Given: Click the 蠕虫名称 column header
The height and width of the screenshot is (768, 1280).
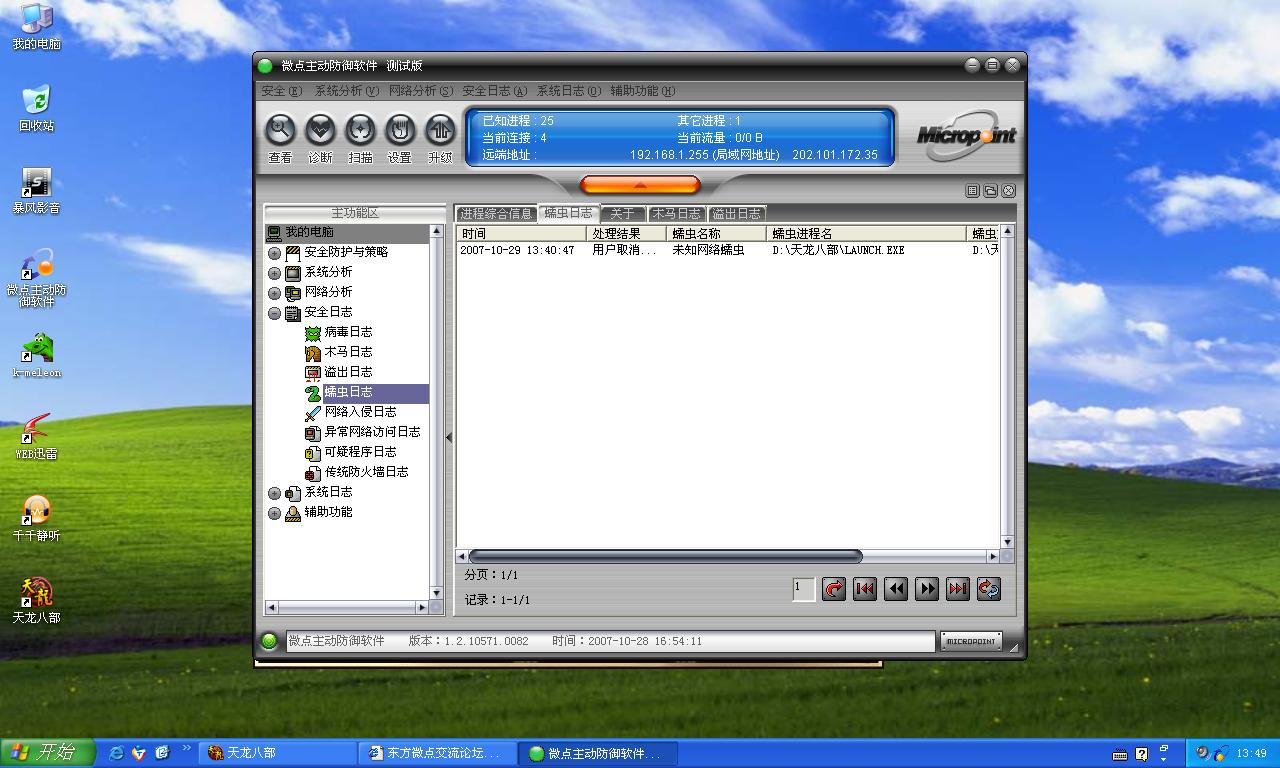Looking at the screenshot, I should pyautogui.click(x=717, y=233).
